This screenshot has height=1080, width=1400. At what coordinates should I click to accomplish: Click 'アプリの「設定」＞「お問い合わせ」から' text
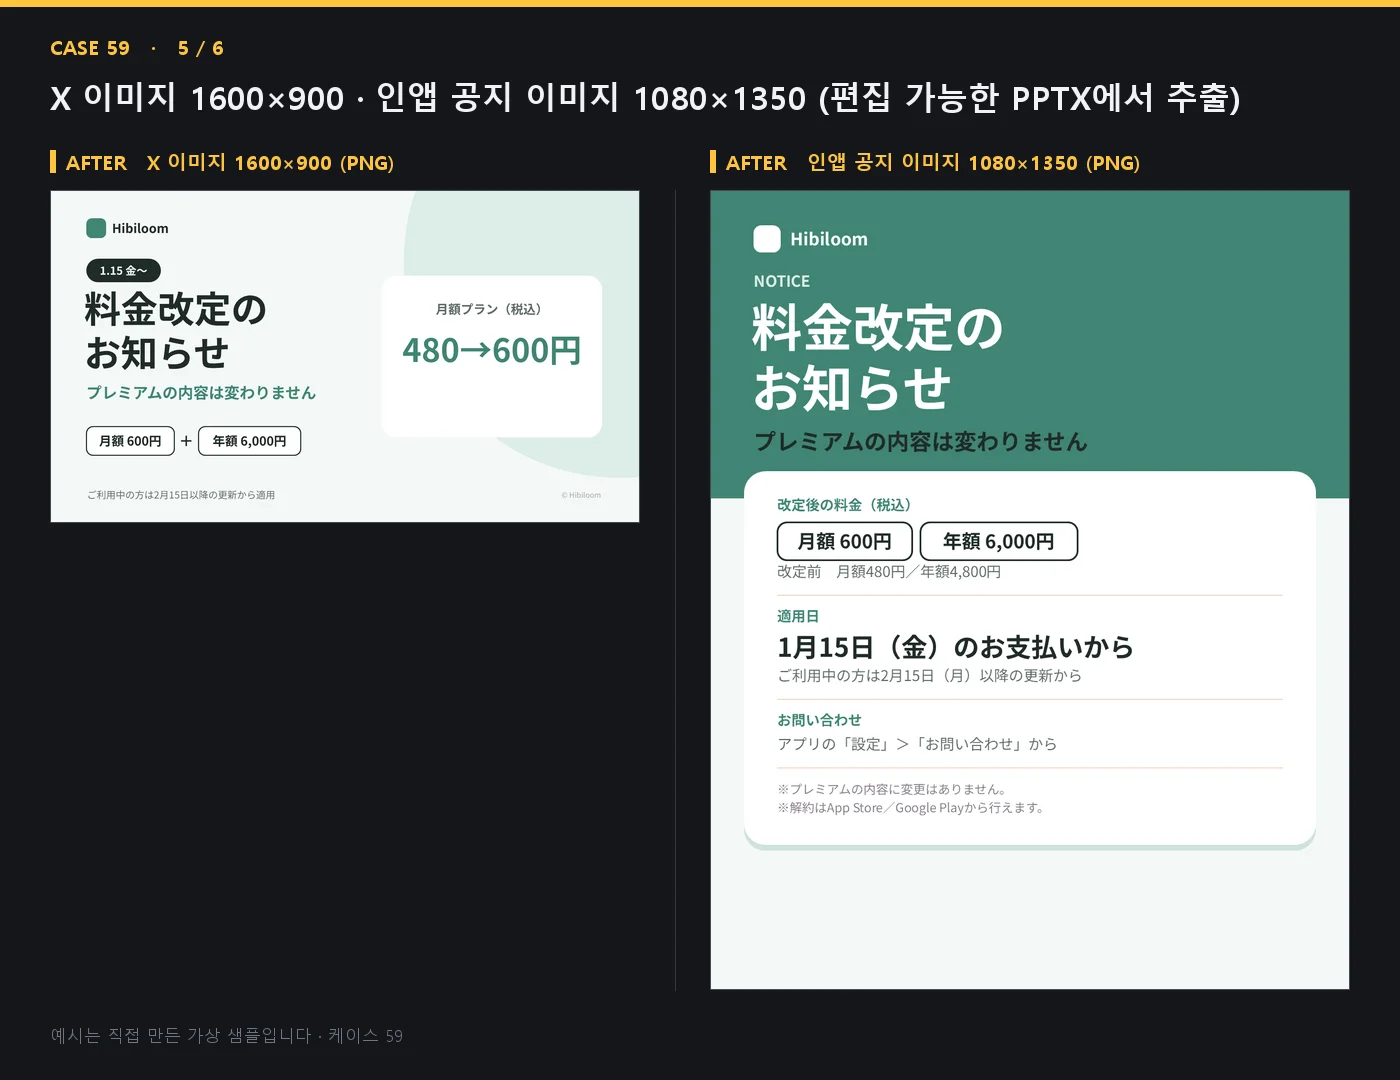917,744
